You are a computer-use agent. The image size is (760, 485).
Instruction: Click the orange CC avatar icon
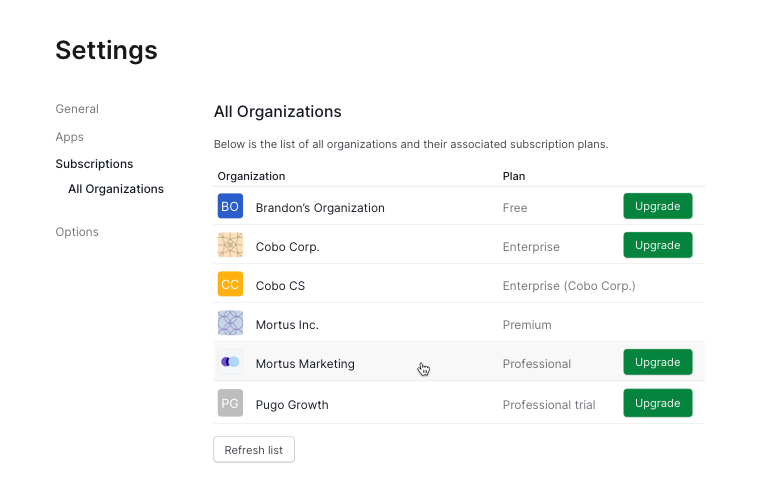point(230,284)
